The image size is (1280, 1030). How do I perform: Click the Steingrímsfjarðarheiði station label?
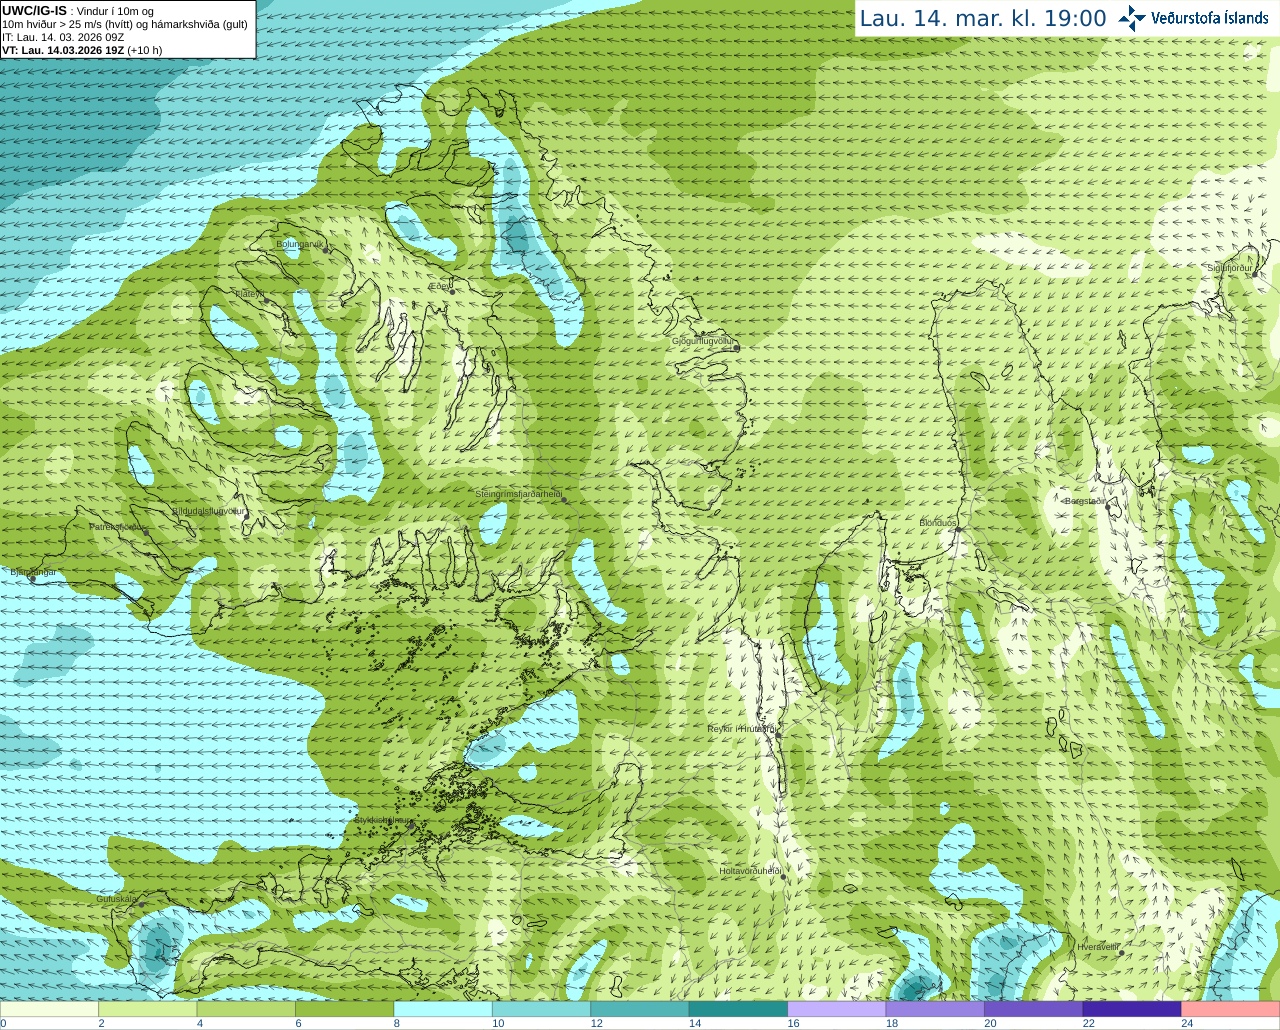tap(518, 495)
